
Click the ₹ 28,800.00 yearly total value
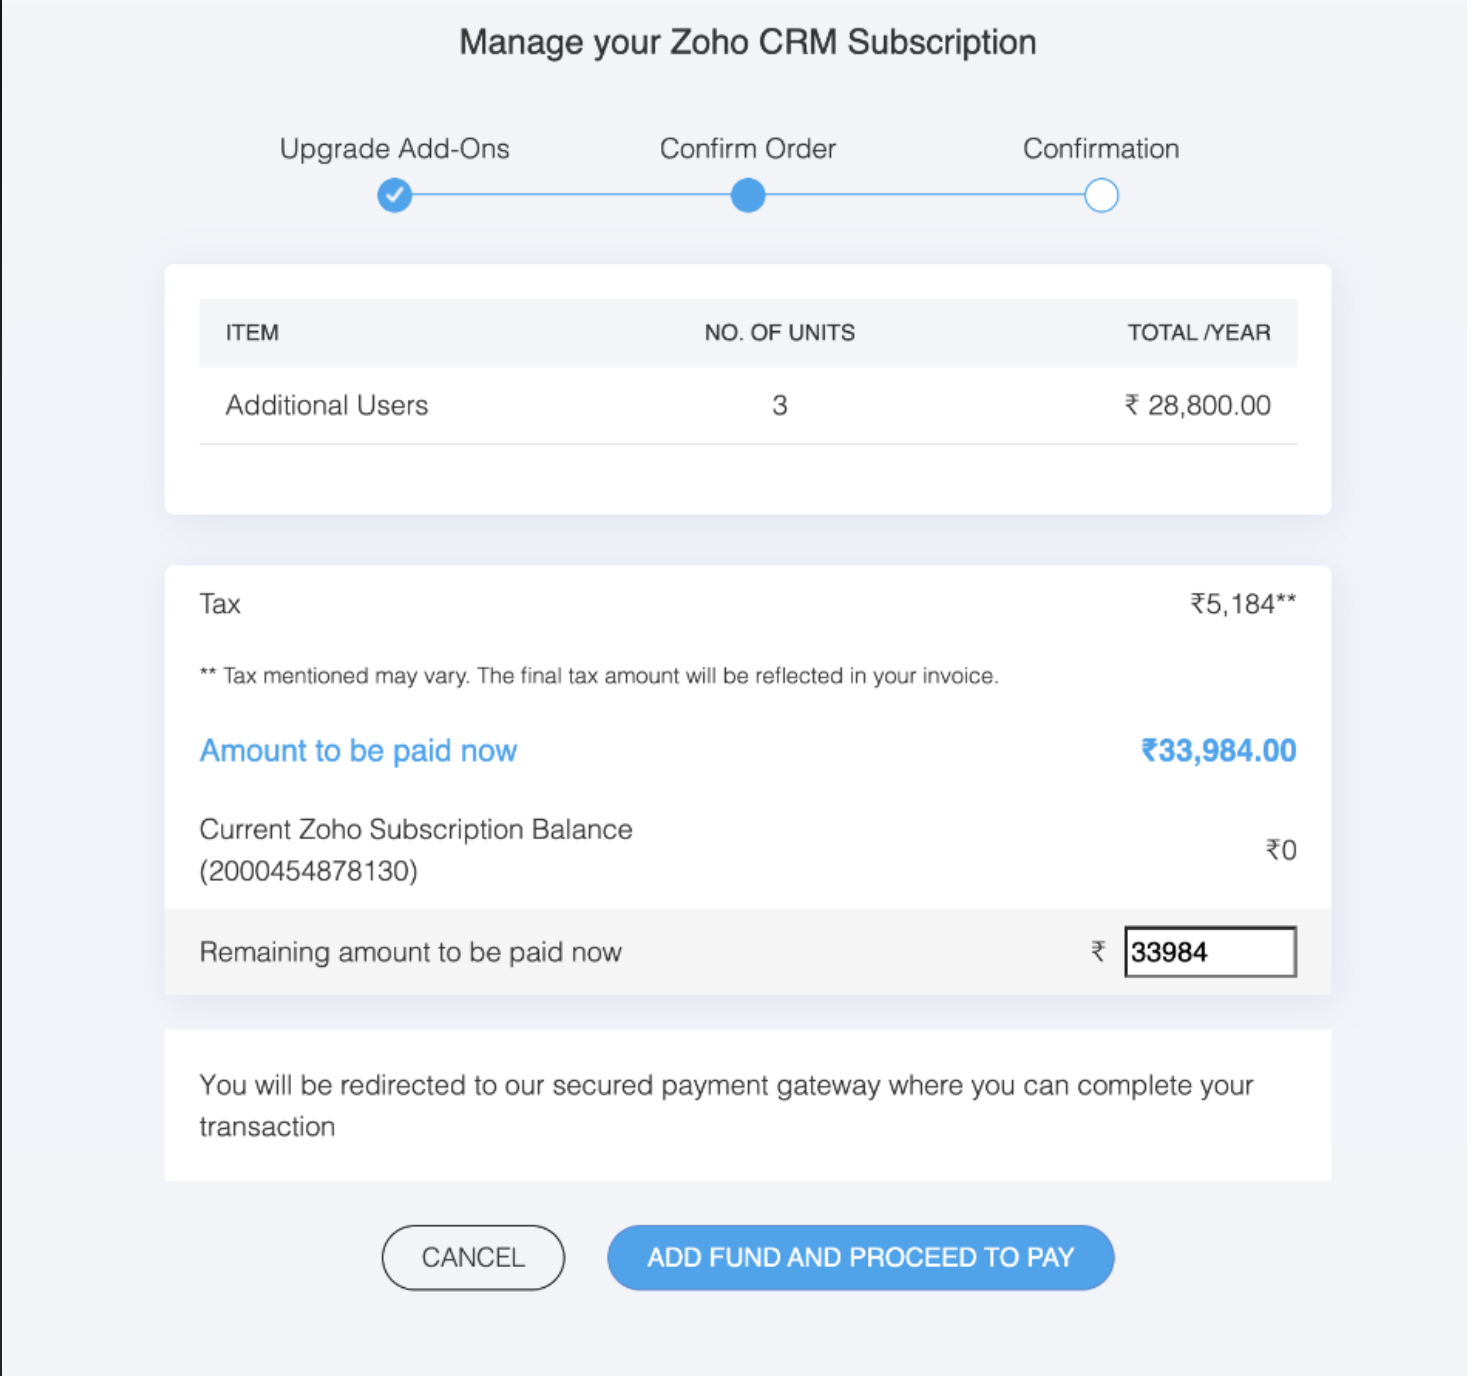pos(1197,405)
